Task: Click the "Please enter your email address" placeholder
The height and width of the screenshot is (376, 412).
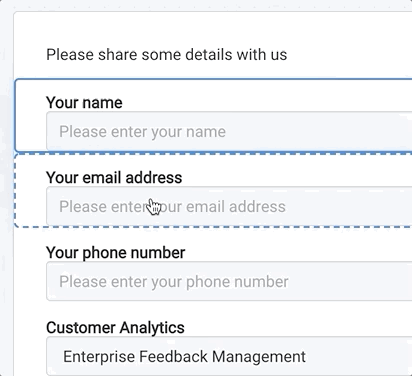Action: click(172, 207)
